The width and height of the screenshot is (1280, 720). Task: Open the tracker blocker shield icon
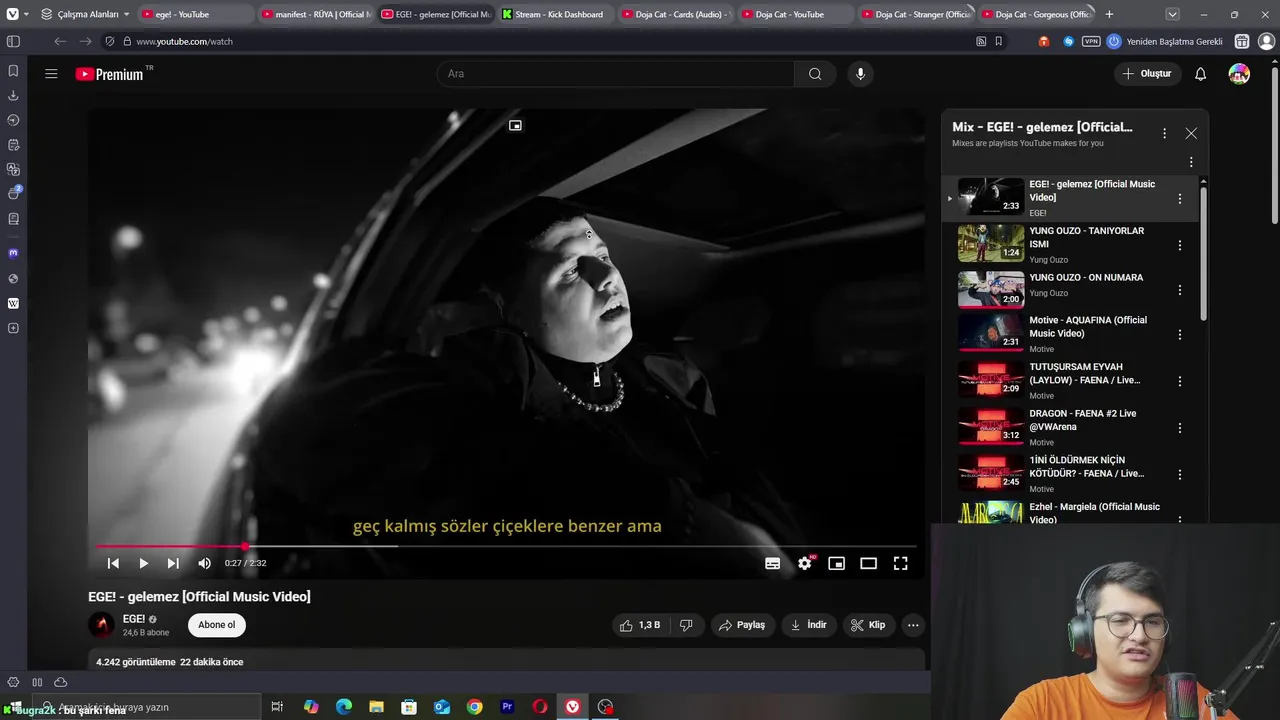tap(110, 41)
